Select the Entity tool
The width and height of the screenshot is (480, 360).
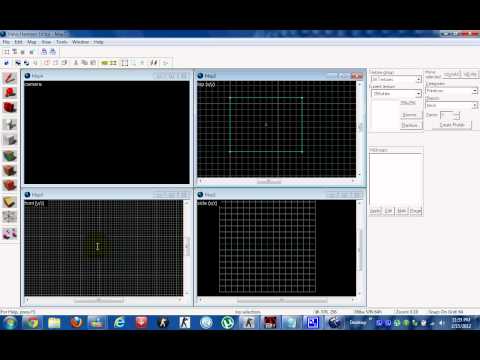click(x=10, y=124)
